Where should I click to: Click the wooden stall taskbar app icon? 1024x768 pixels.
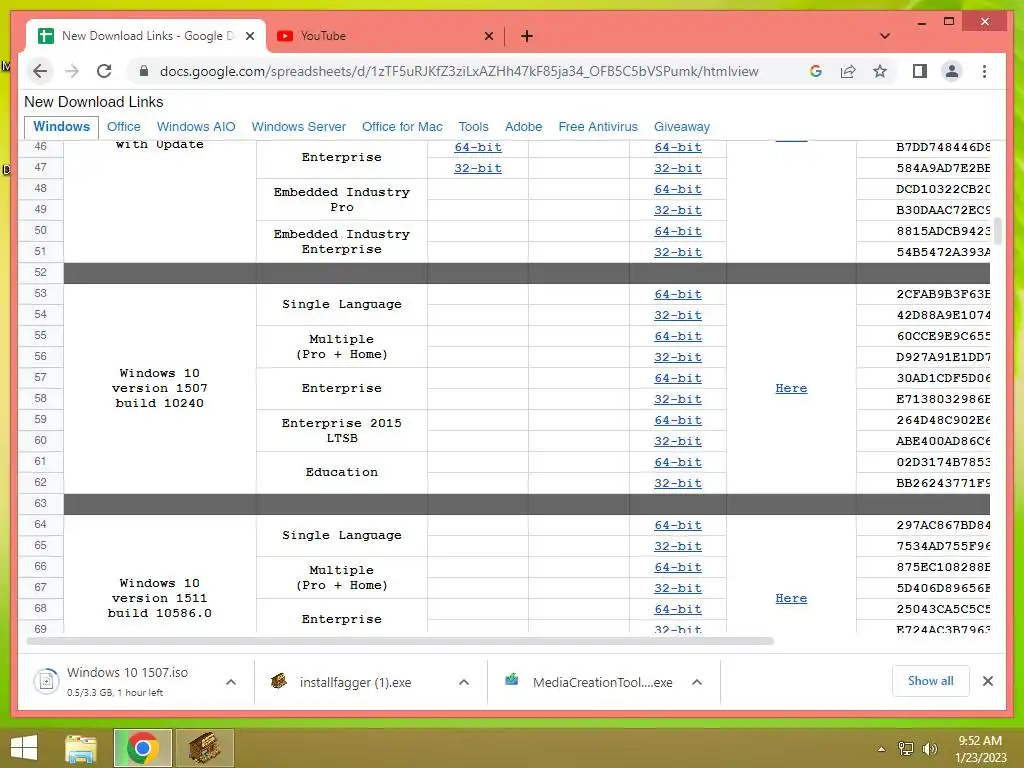(204, 748)
